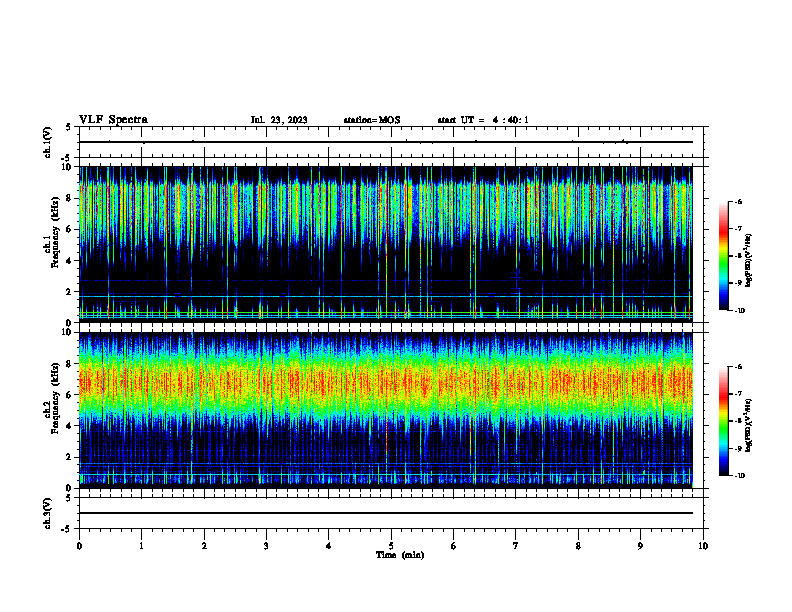The width and height of the screenshot is (792, 612).
Task: Click time axis tick label "5"
Action: tap(391, 546)
